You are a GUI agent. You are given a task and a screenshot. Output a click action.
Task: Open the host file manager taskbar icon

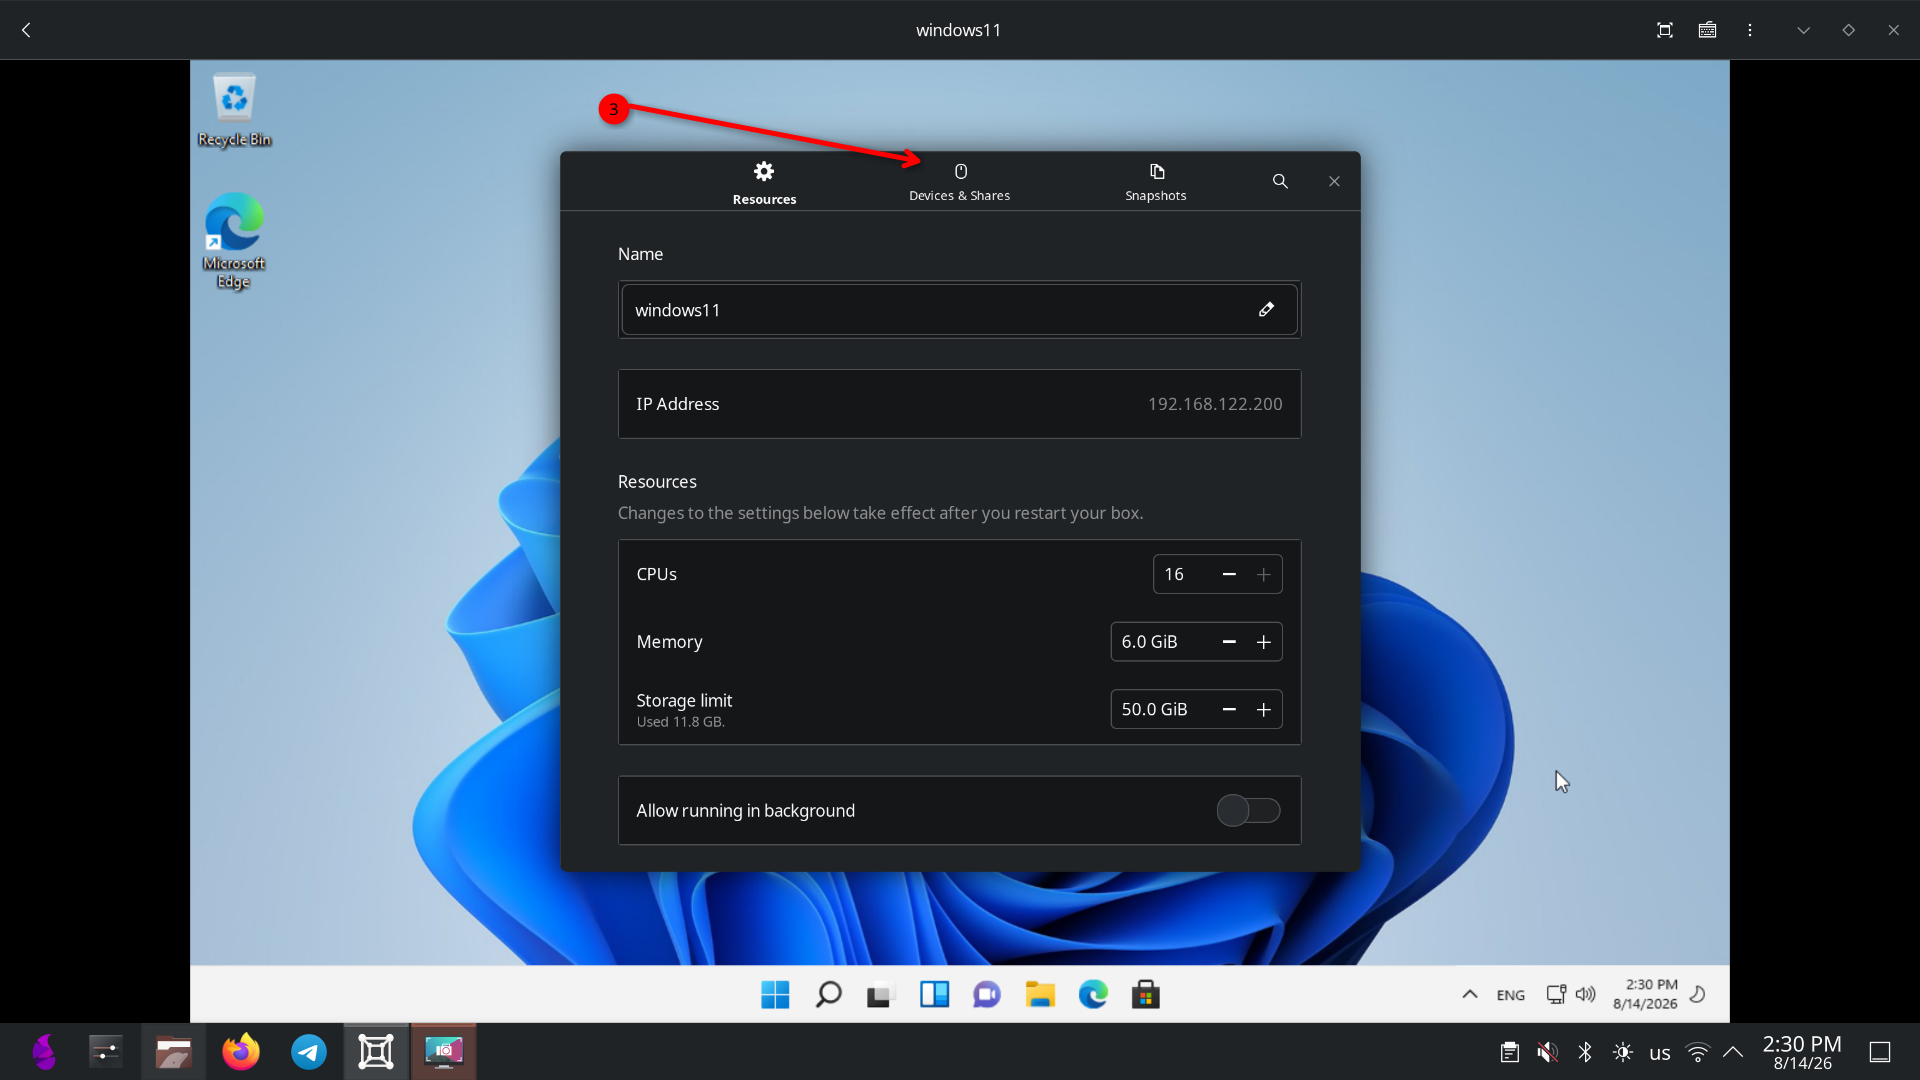click(x=173, y=1052)
